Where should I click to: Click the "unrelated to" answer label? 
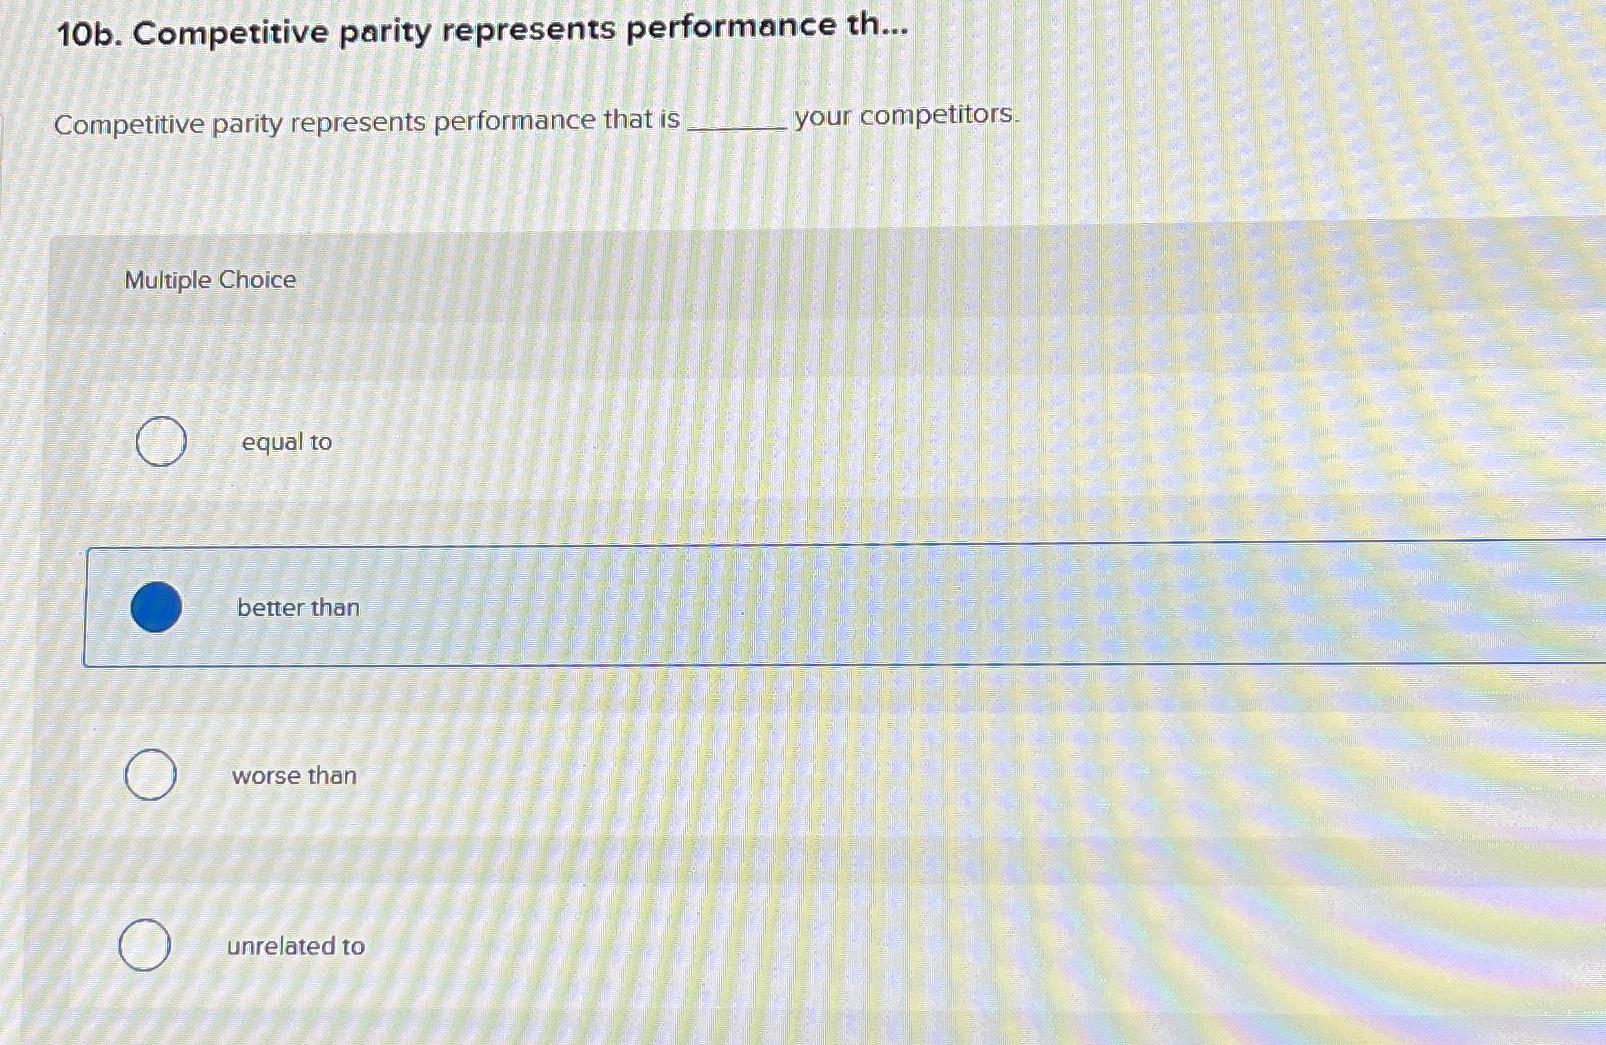pos(296,946)
